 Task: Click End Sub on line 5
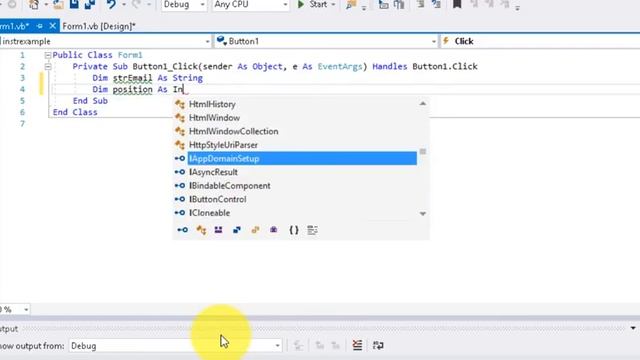coord(90,101)
